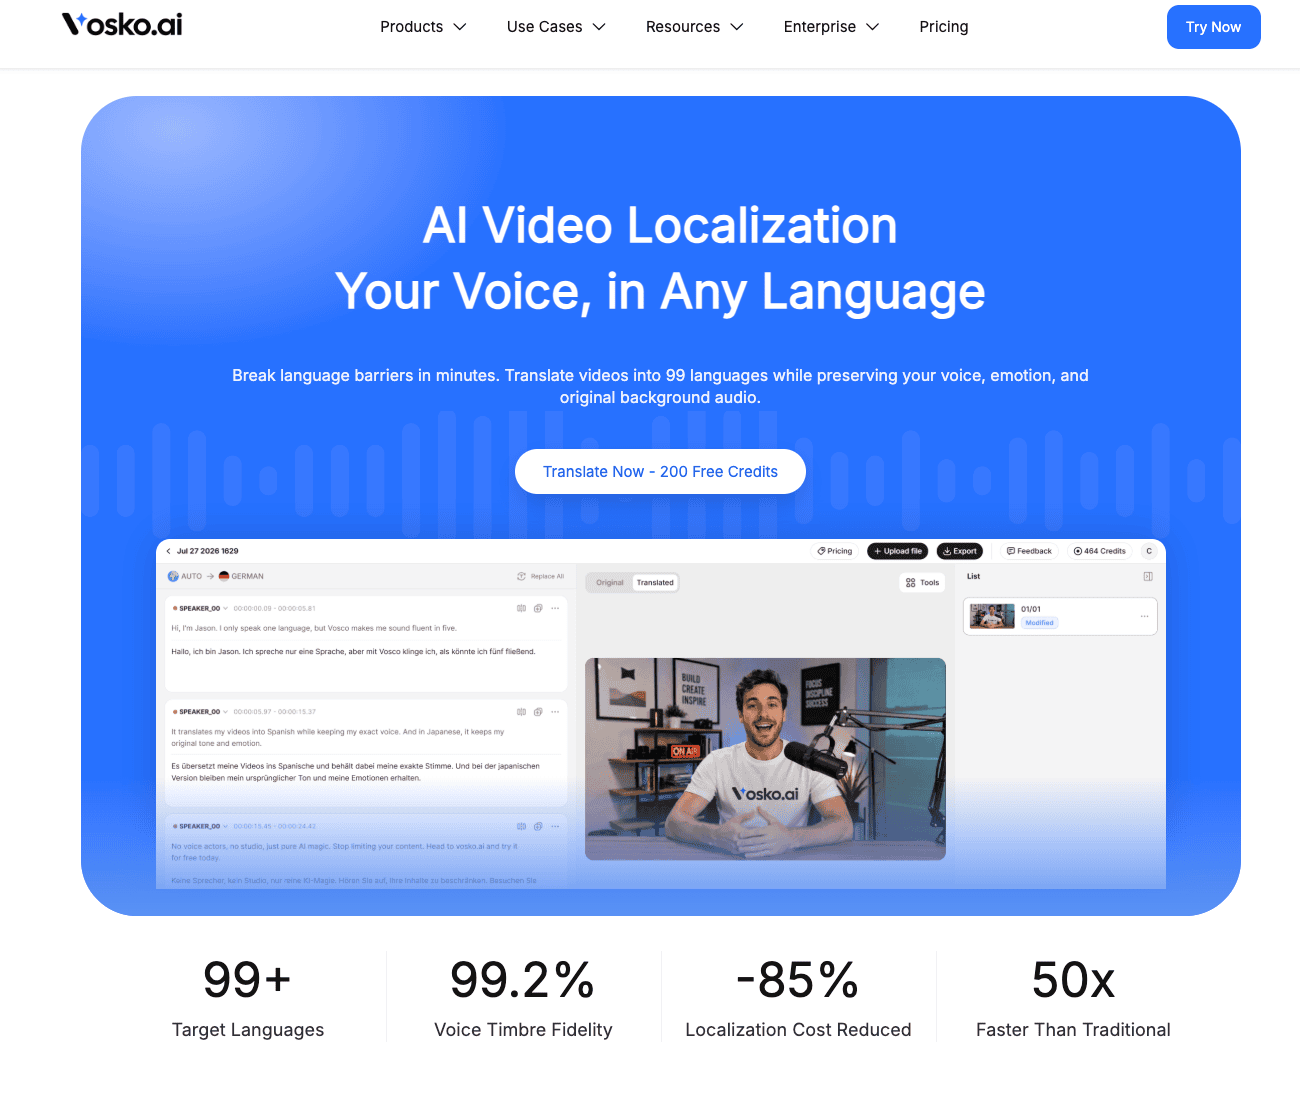
Task: Click the split icon on the 00:00:00.09 segment
Action: (x=521, y=608)
